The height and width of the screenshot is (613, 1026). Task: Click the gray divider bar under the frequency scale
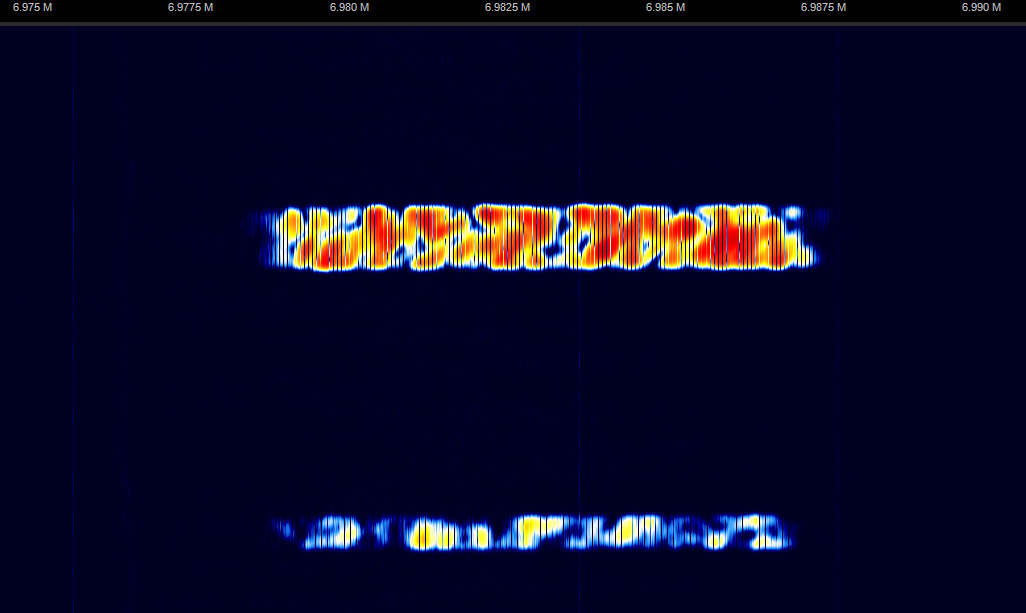(x=513, y=23)
